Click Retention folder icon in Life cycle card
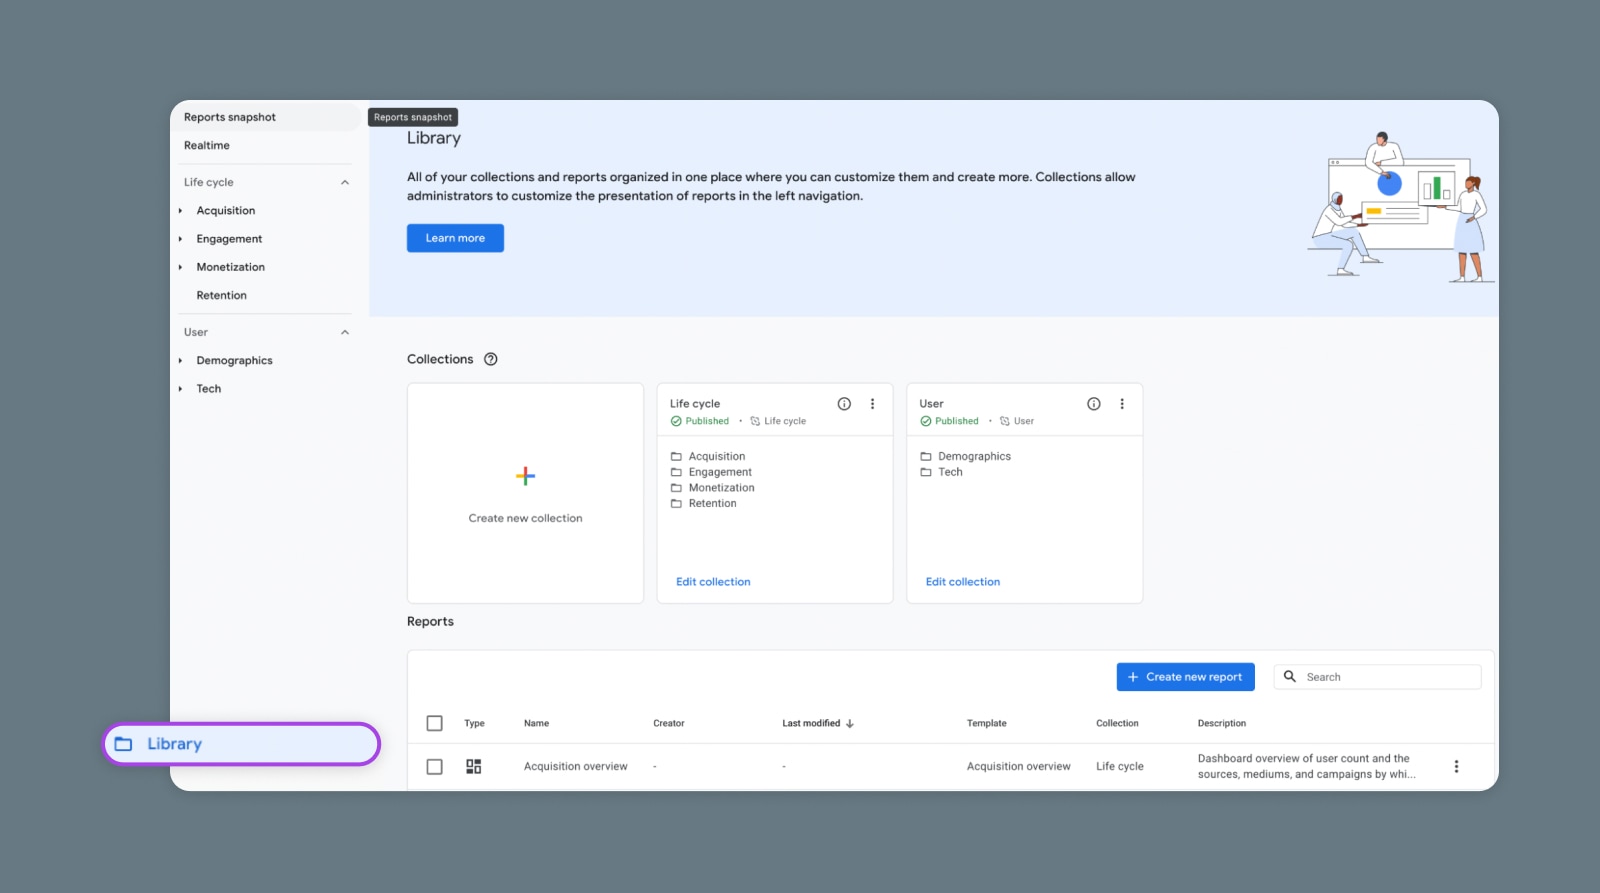The image size is (1600, 893). click(676, 504)
